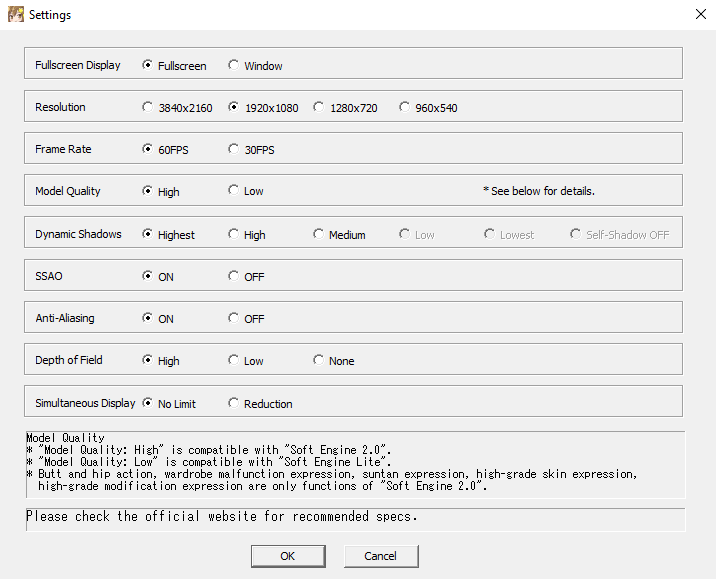Confirm settings with OK button
The width and height of the screenshot is (716, 579).
[288, 556]
